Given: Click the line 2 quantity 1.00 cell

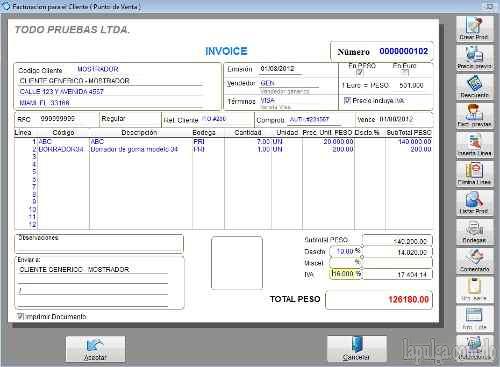Looking at the screenshot, I should tap(248, 149).
